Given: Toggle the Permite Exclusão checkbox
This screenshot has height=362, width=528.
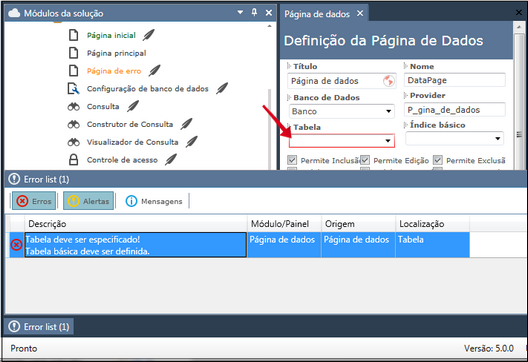Looking at the screenshot, I should [x=438, y=160].
